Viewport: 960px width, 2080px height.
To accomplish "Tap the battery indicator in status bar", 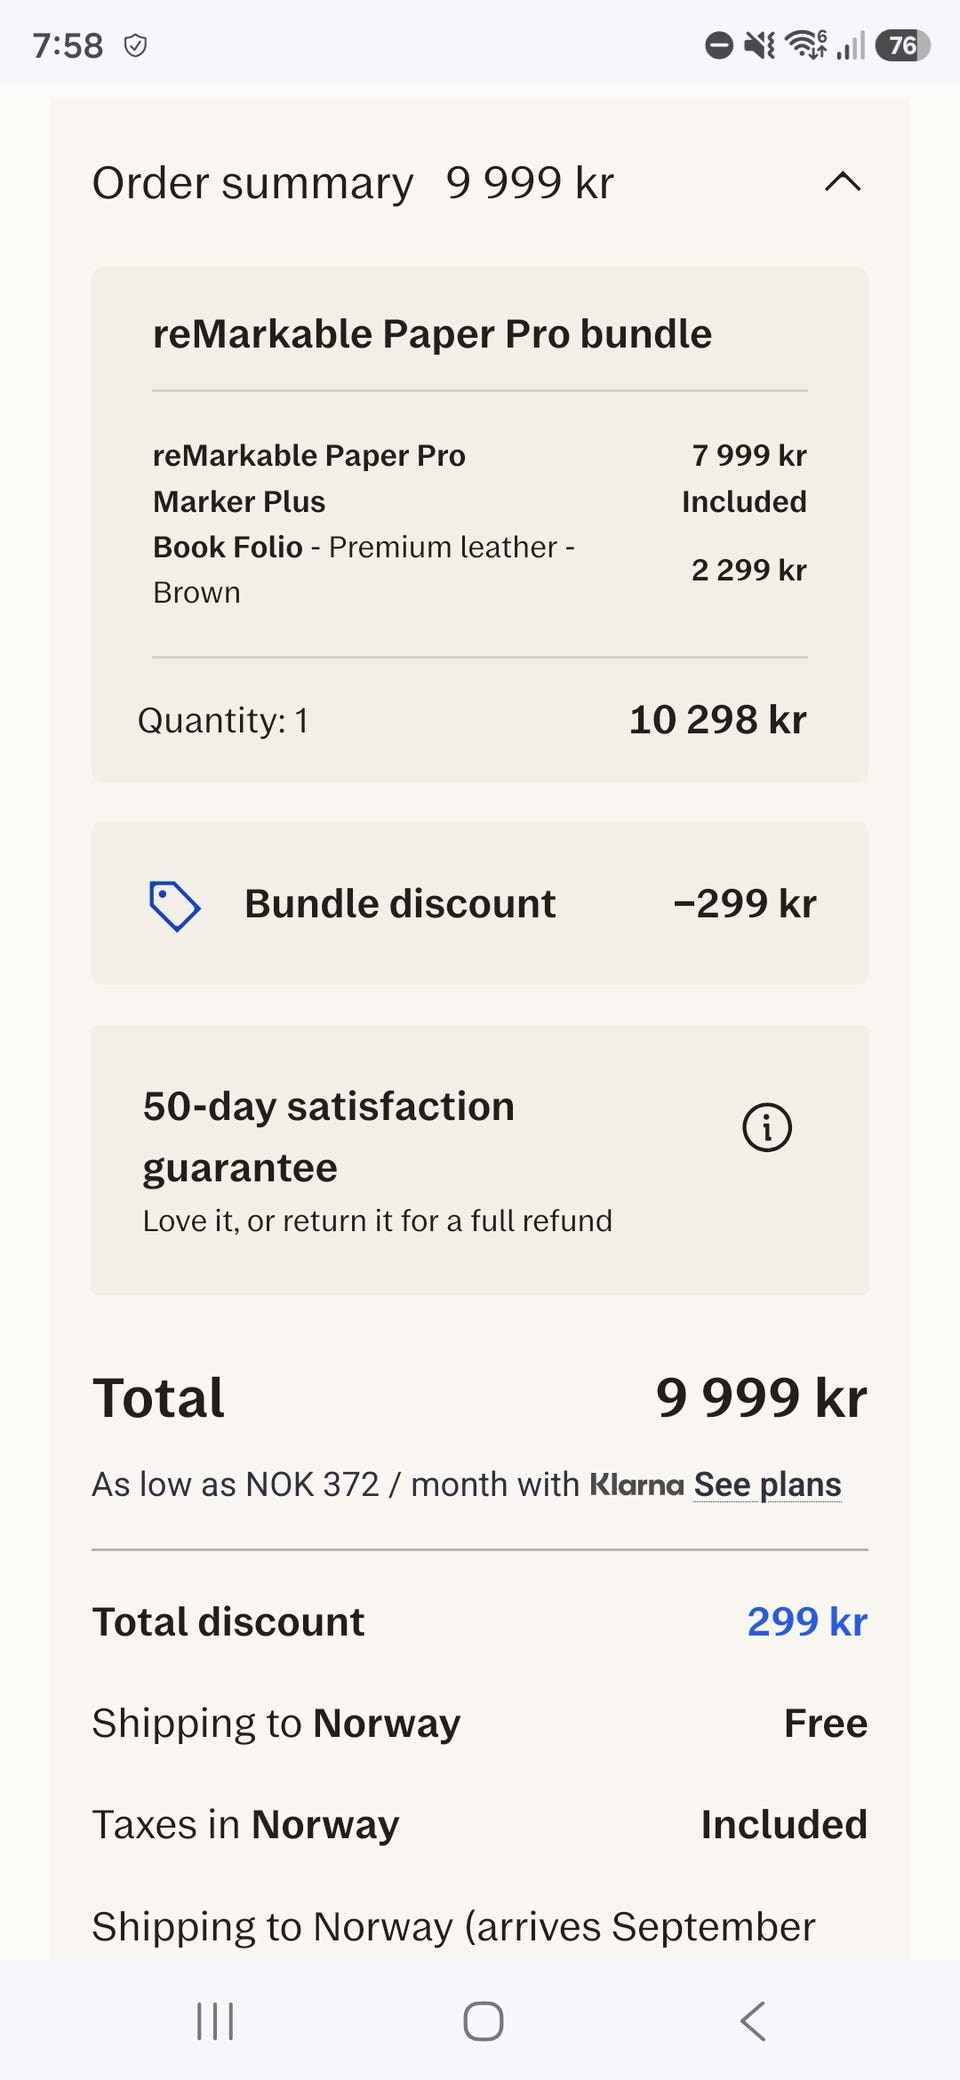I will point(903,45).
